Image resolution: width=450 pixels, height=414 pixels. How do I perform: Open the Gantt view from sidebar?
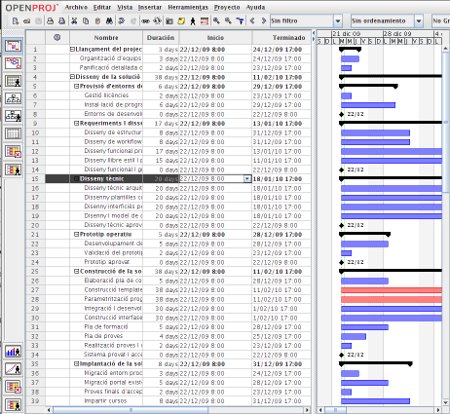tap(13, 46)
